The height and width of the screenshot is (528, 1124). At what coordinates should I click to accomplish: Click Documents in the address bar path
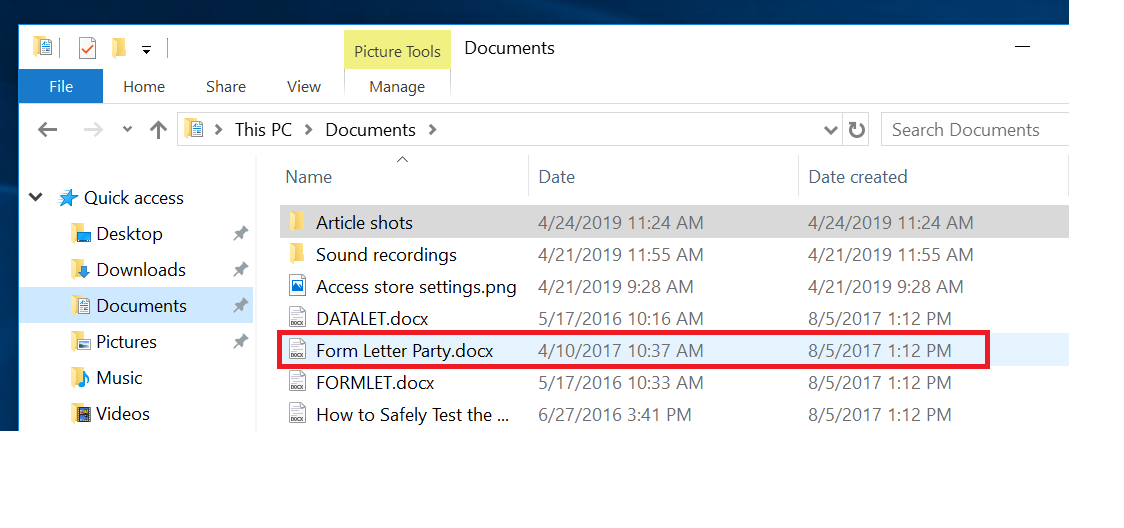coord(371,130)
